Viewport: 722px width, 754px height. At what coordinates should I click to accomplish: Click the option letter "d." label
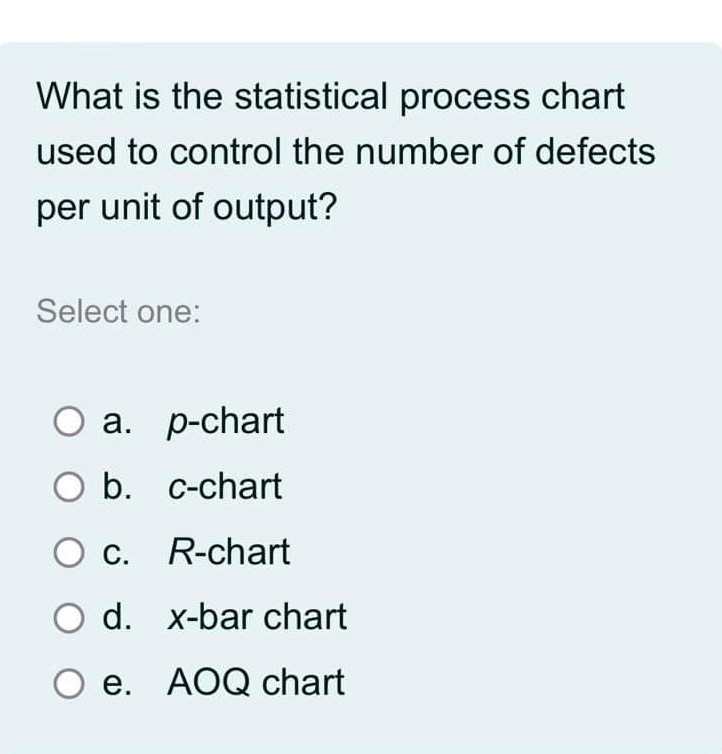pyautogui.click(x=116, y=617)
